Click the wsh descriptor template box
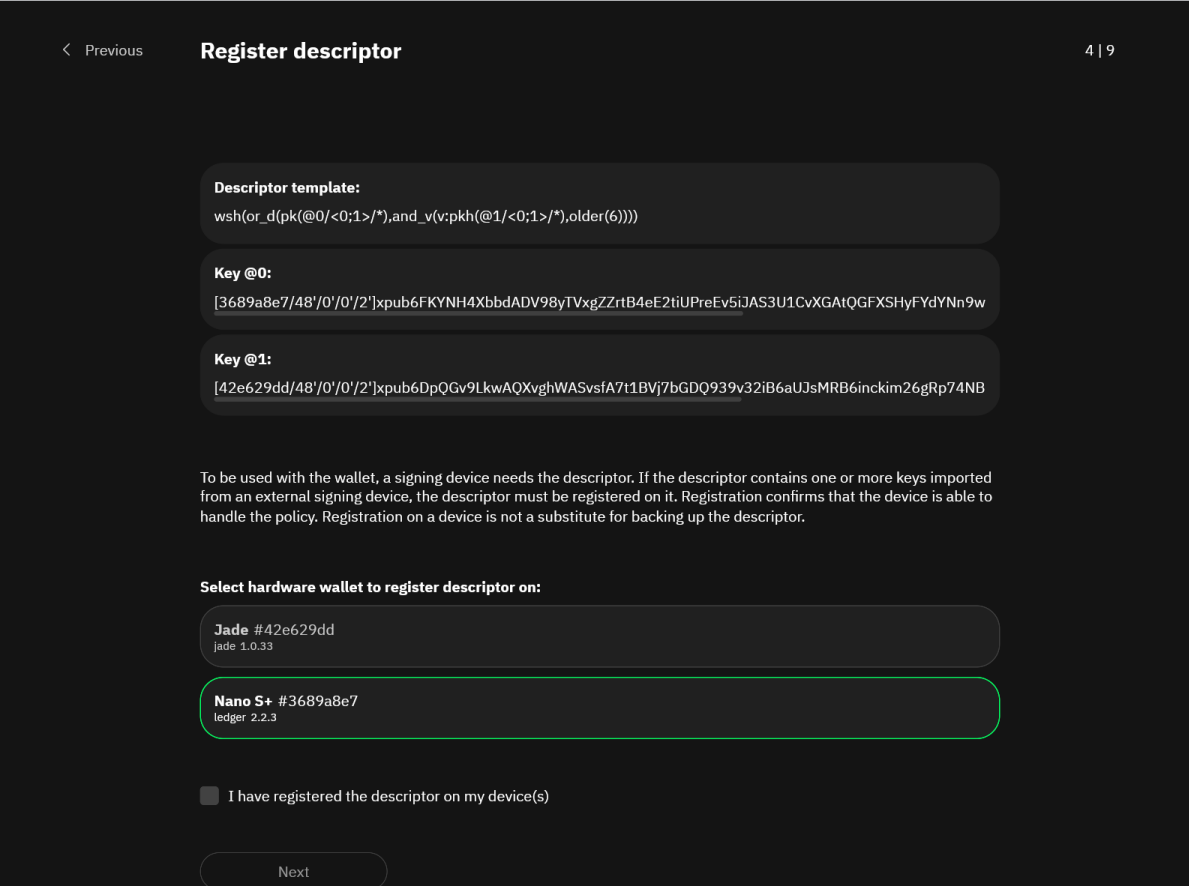The image size is (1189, 886). coord(599,202)
